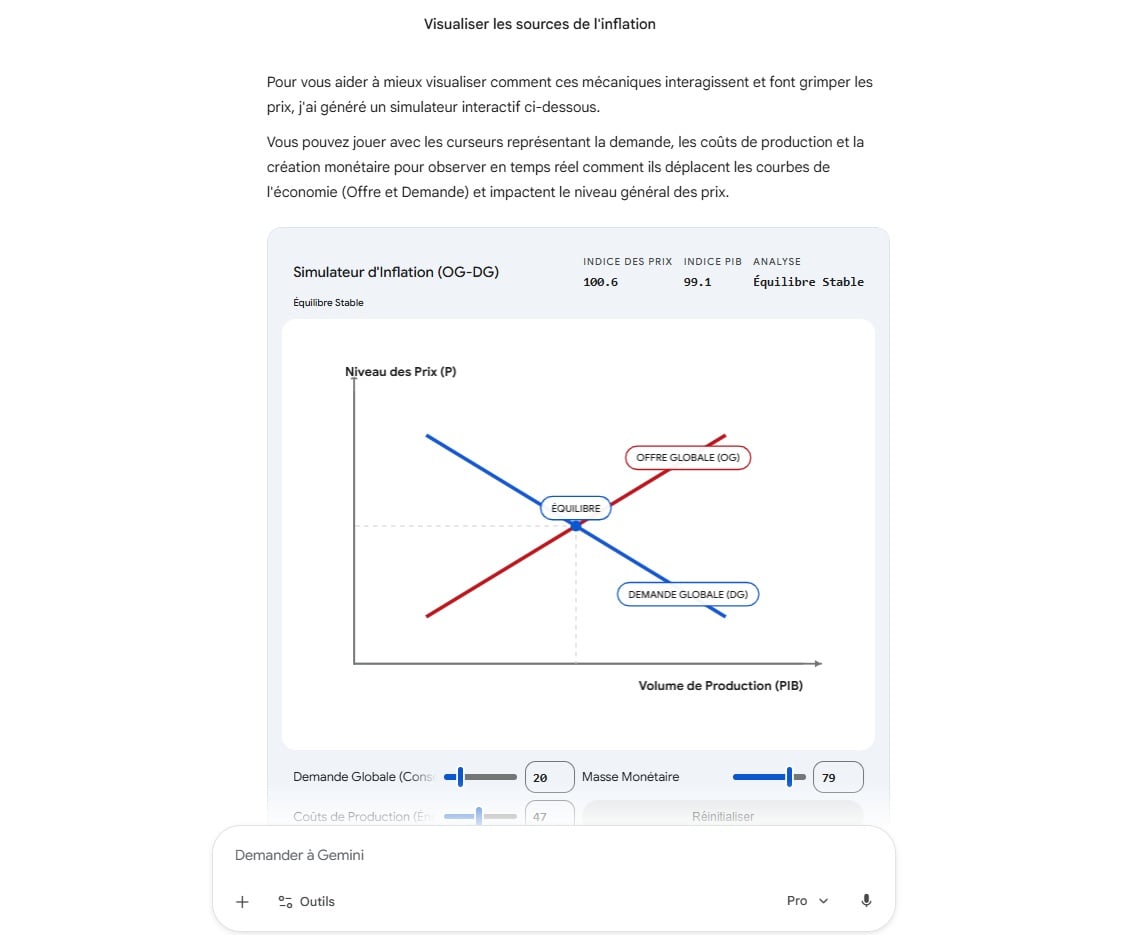
Task: Click the OFFRE GLOBALE (OG) curve label
Action: pos(687,457)
